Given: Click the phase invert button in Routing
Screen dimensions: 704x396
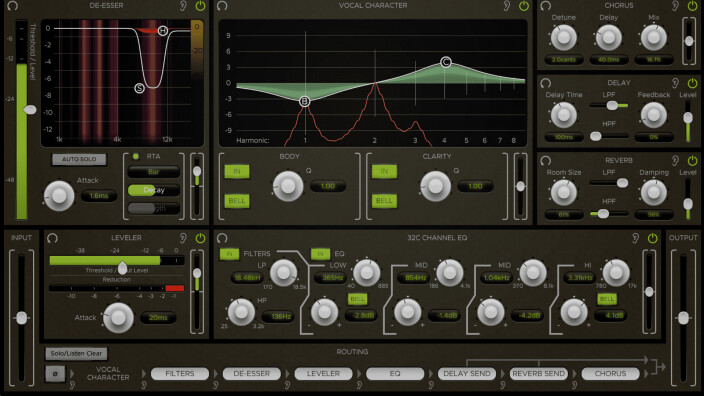Looking at the screenshot, I should (55, 374).
